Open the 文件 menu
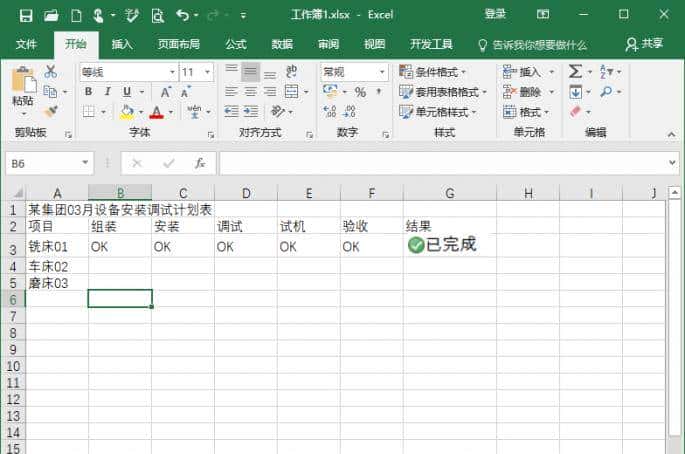 coord(26,44)
